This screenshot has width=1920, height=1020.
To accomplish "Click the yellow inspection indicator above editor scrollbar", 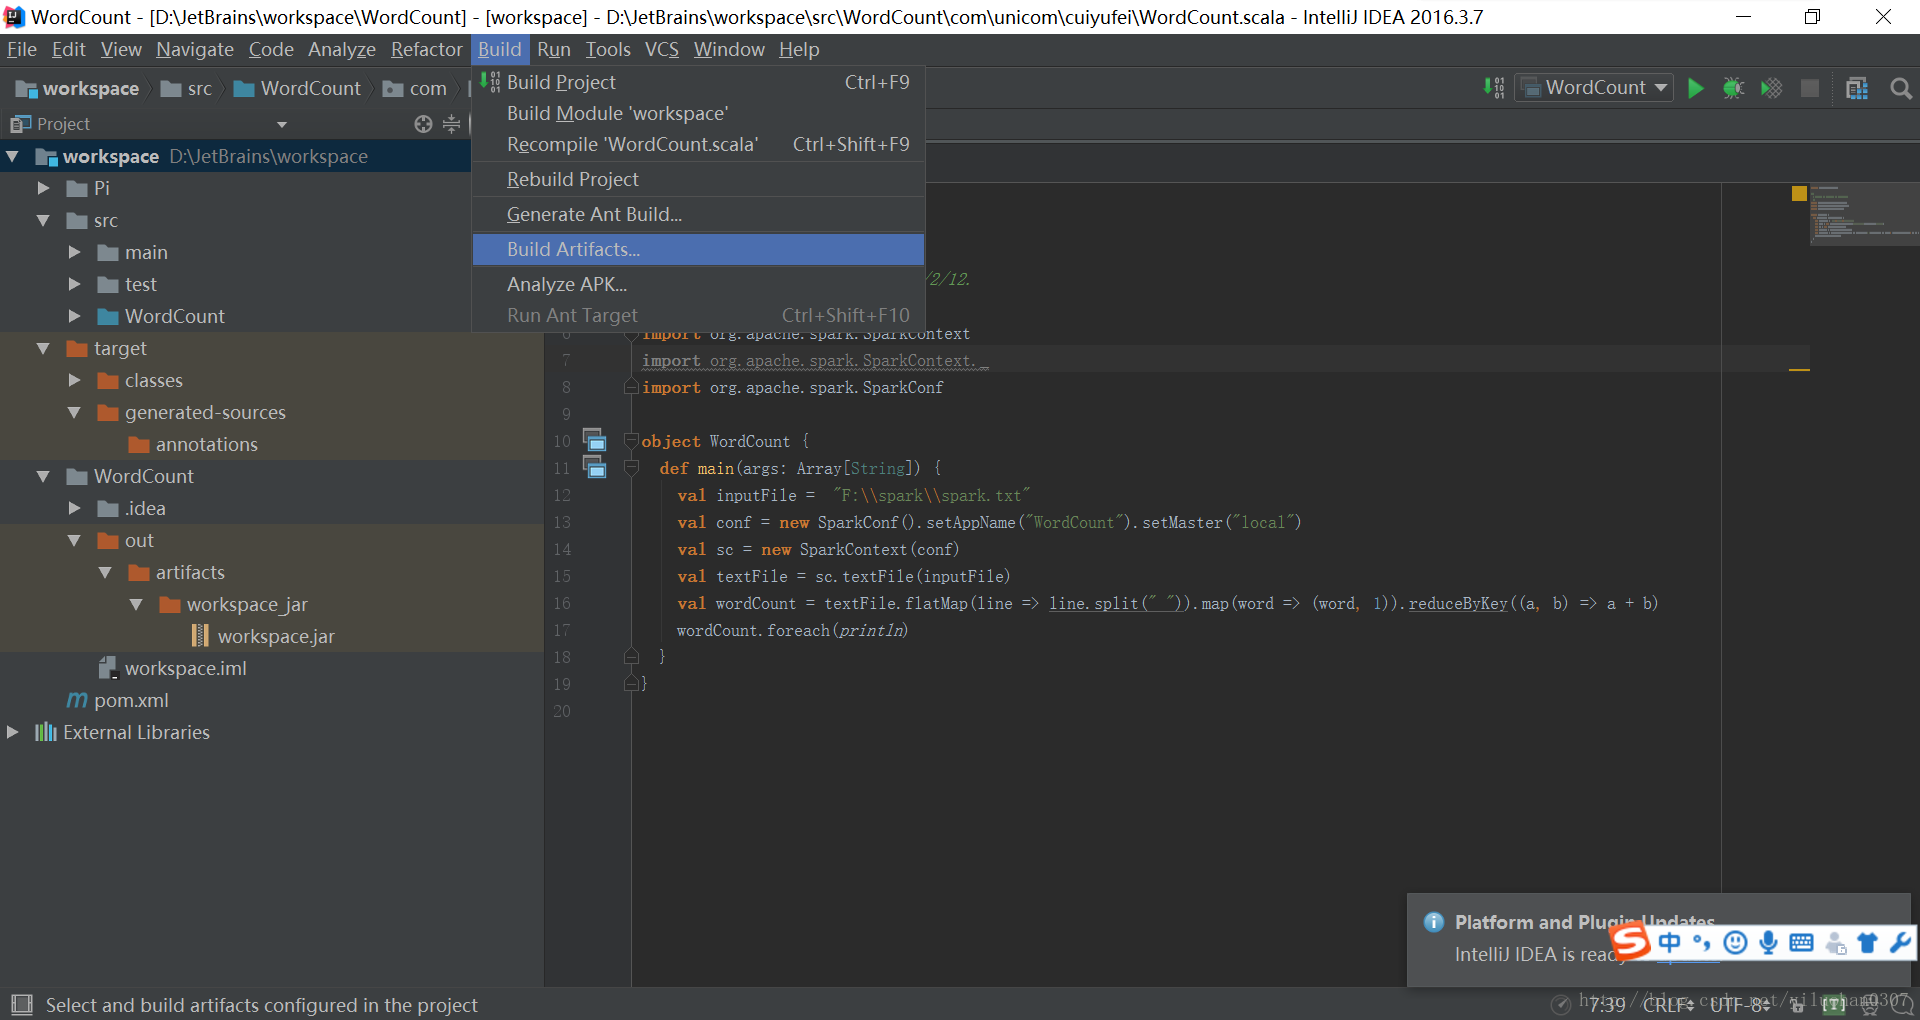I will click(1799, 193).
